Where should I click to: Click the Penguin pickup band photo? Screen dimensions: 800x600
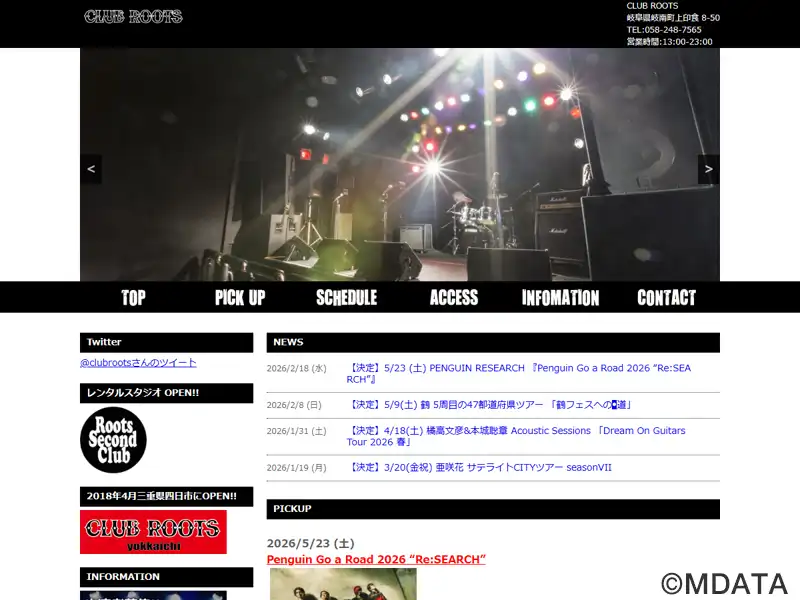tap(343, 584)
